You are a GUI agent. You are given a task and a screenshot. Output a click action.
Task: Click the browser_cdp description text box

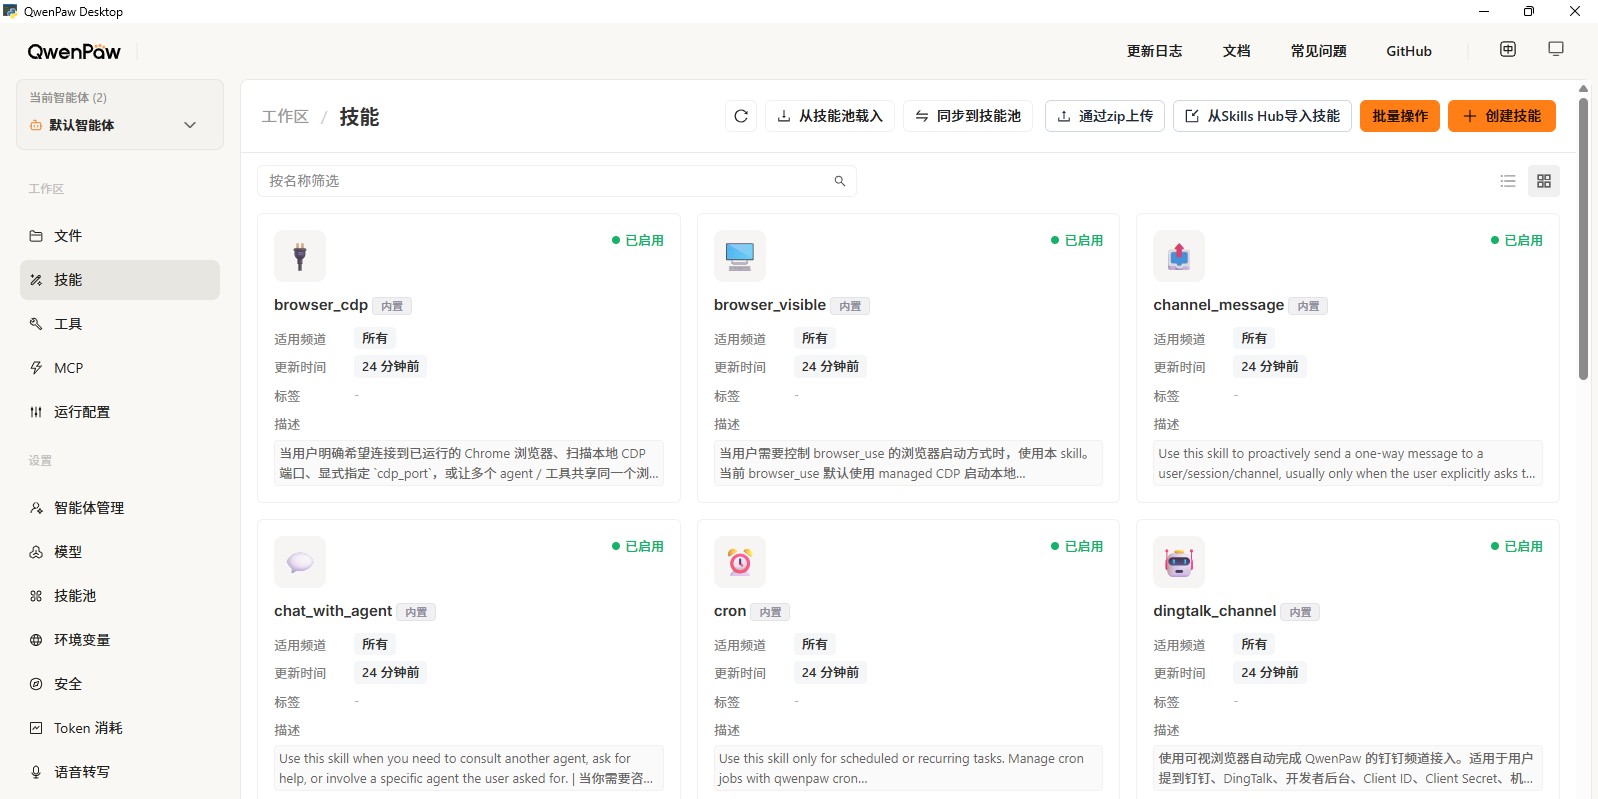pos(469,463)
